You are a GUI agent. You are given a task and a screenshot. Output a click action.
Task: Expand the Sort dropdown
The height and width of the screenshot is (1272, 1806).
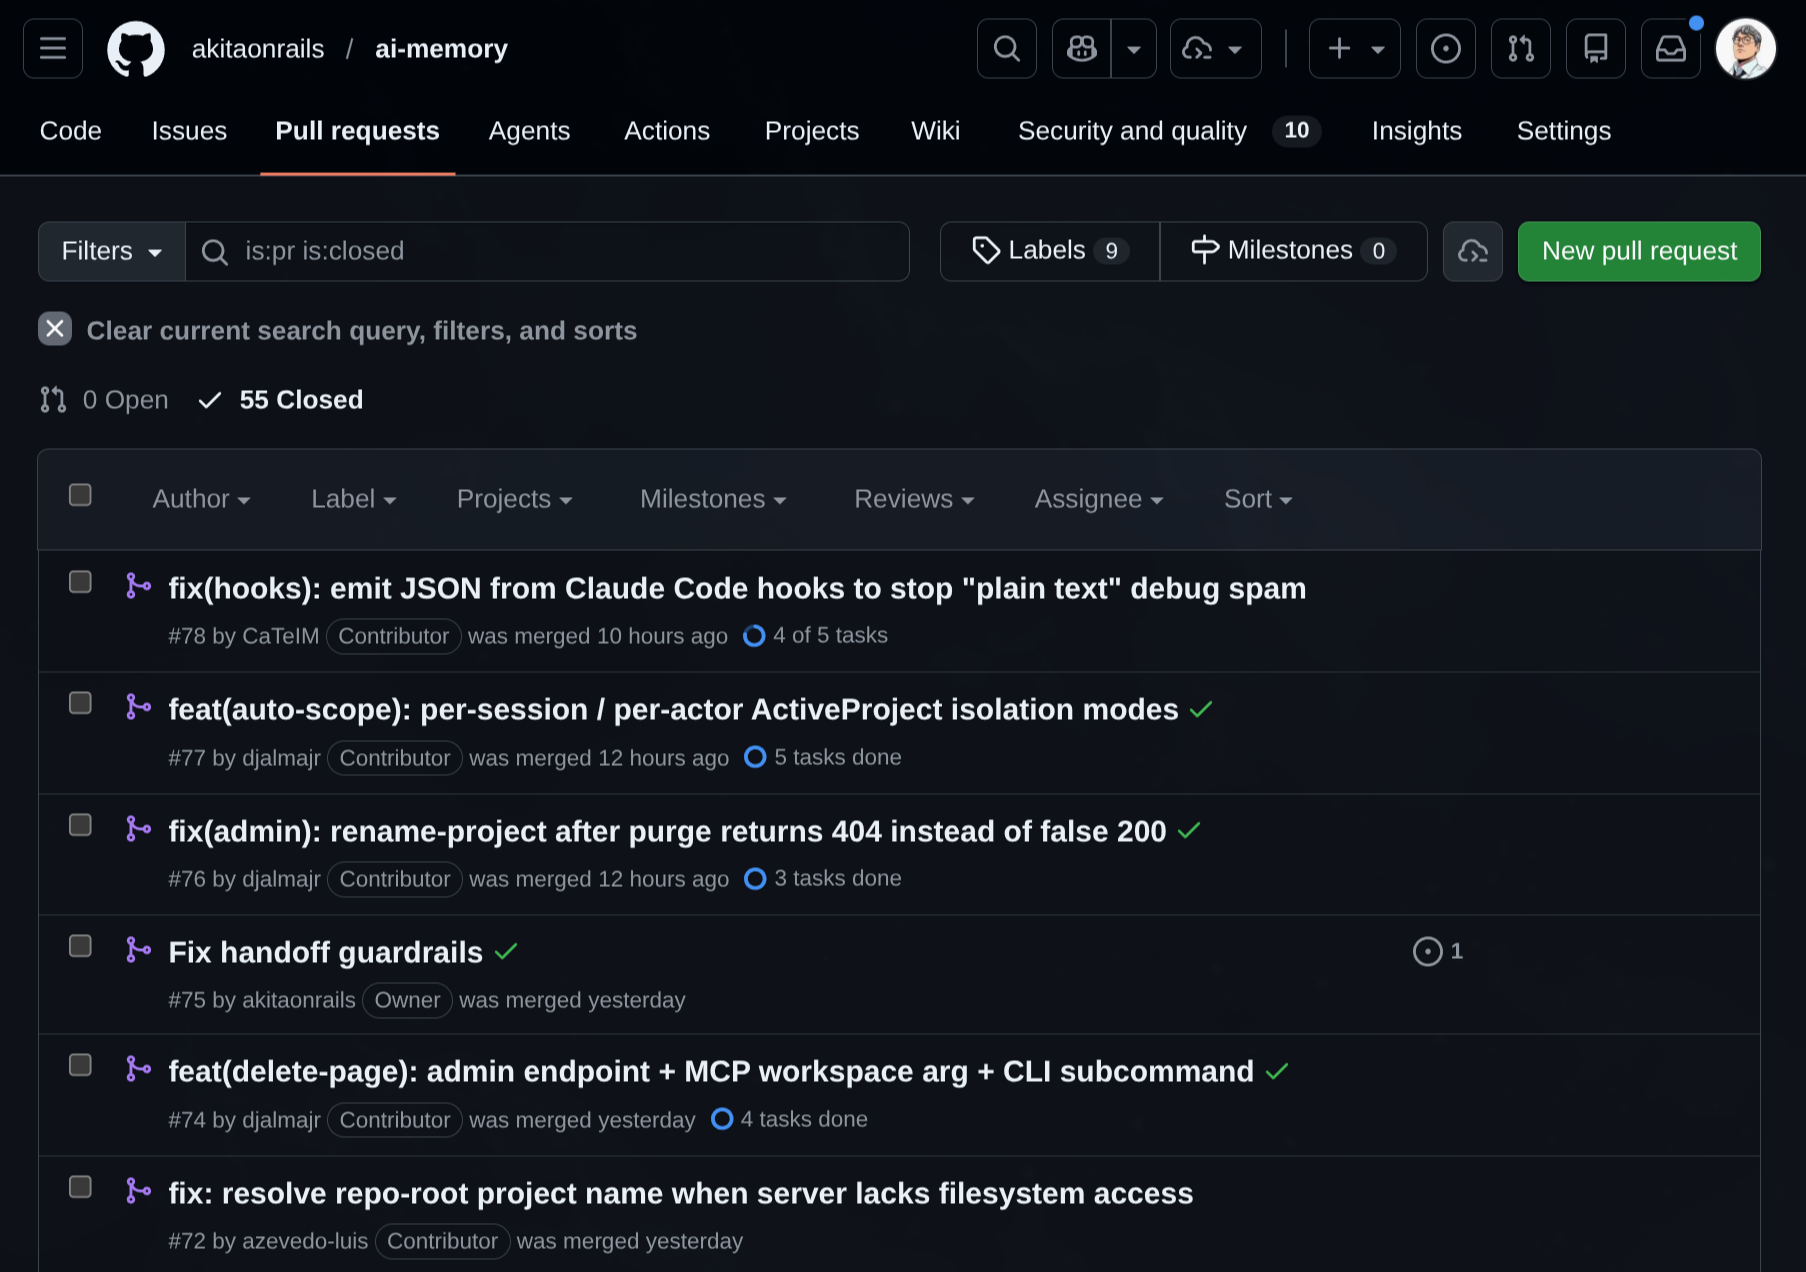(1258, 499)
